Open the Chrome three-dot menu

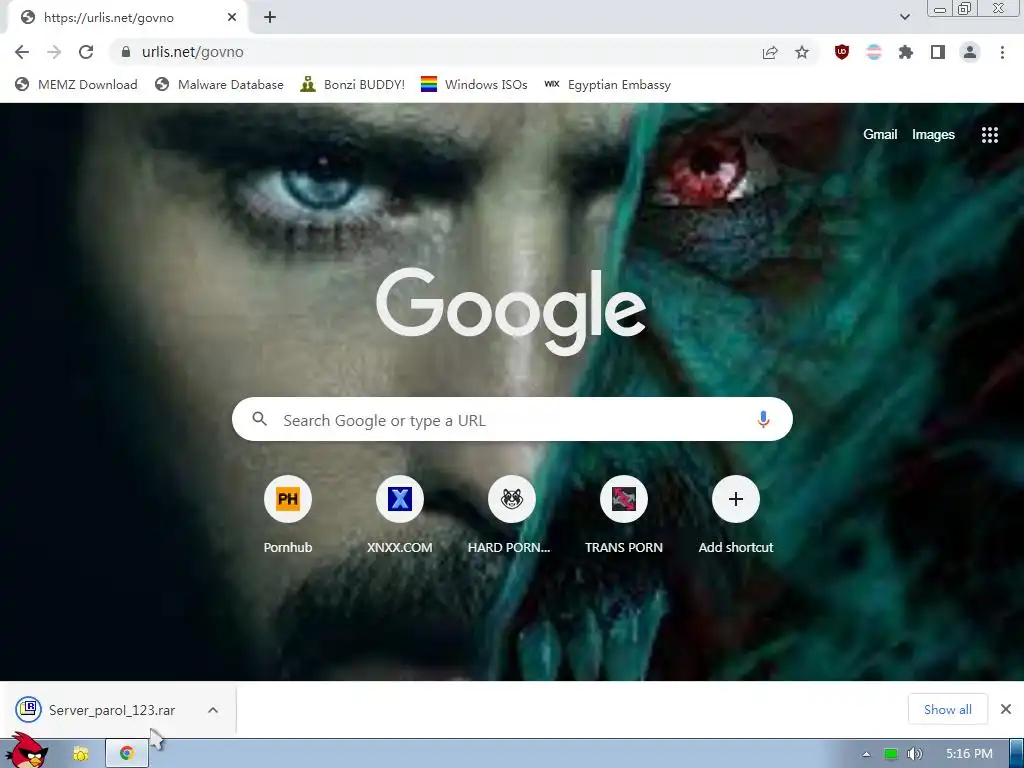[1002, 52]
